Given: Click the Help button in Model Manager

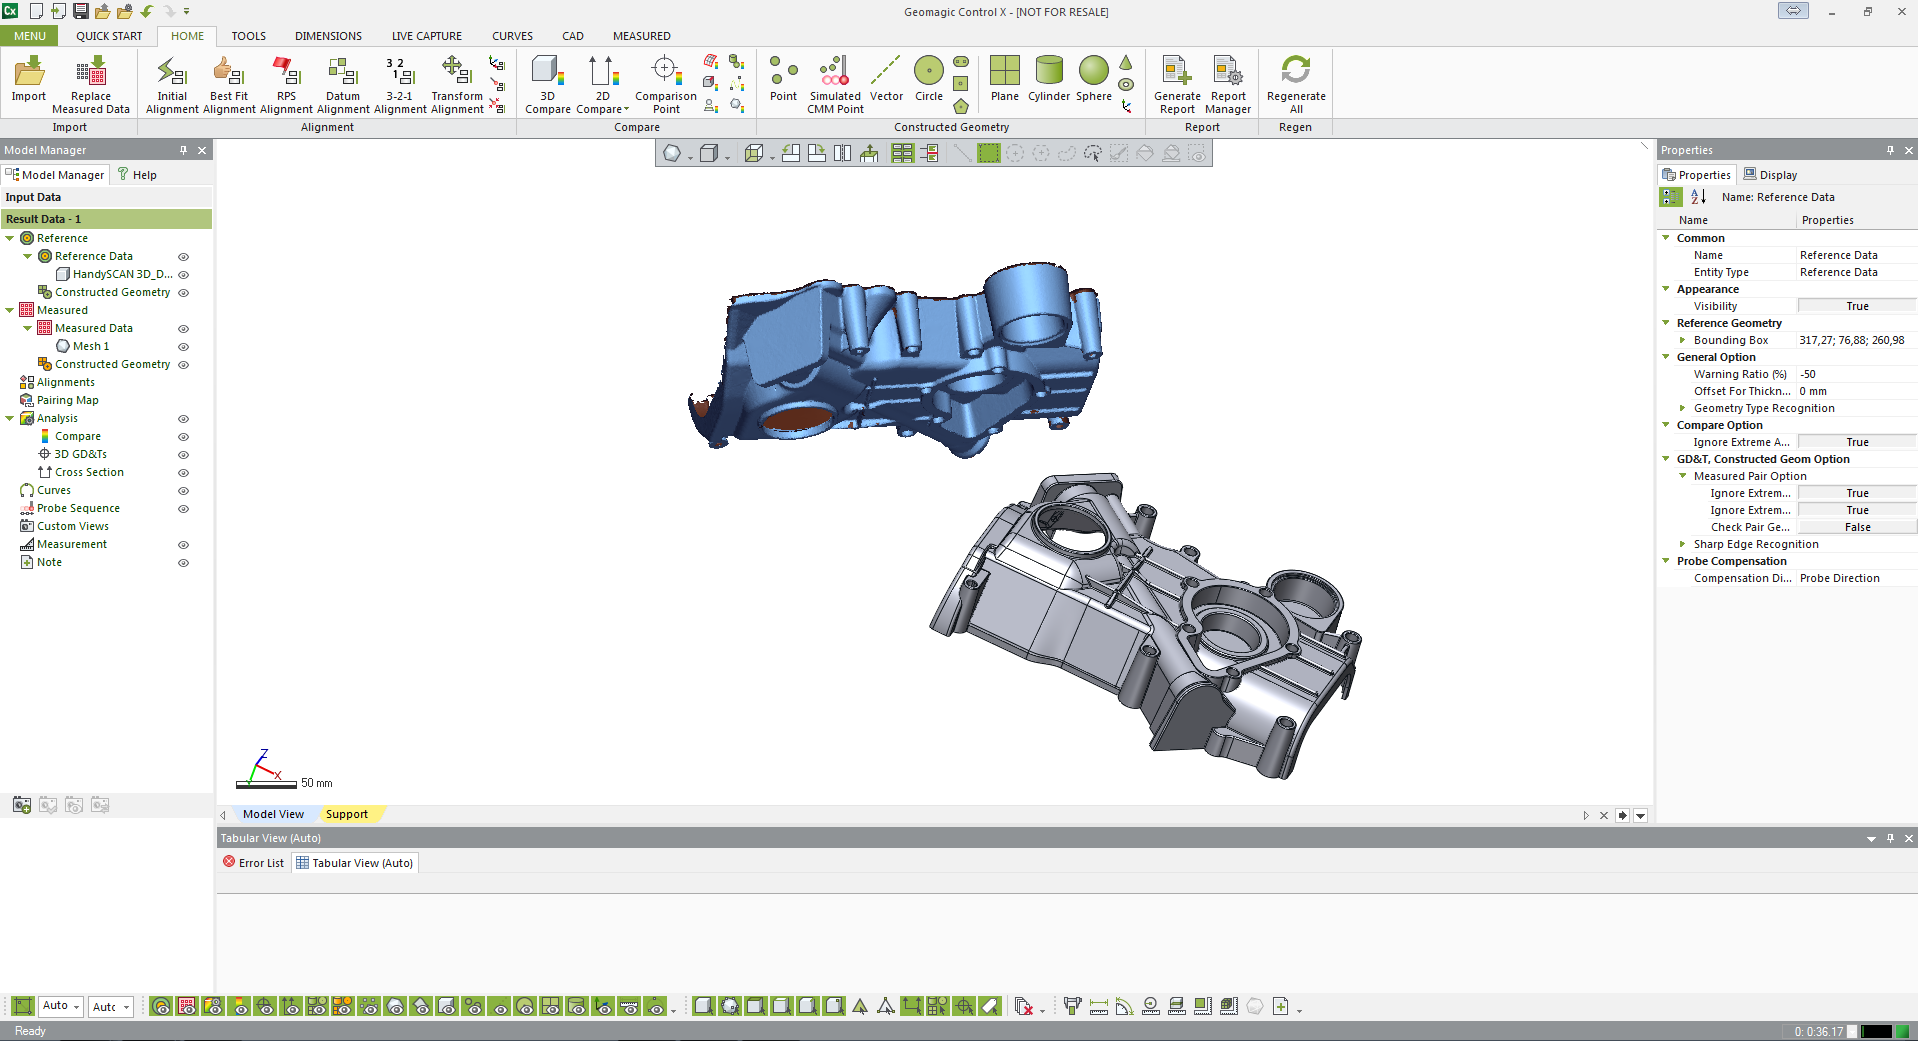Looking at the screenshot, I should pos(137,175).
